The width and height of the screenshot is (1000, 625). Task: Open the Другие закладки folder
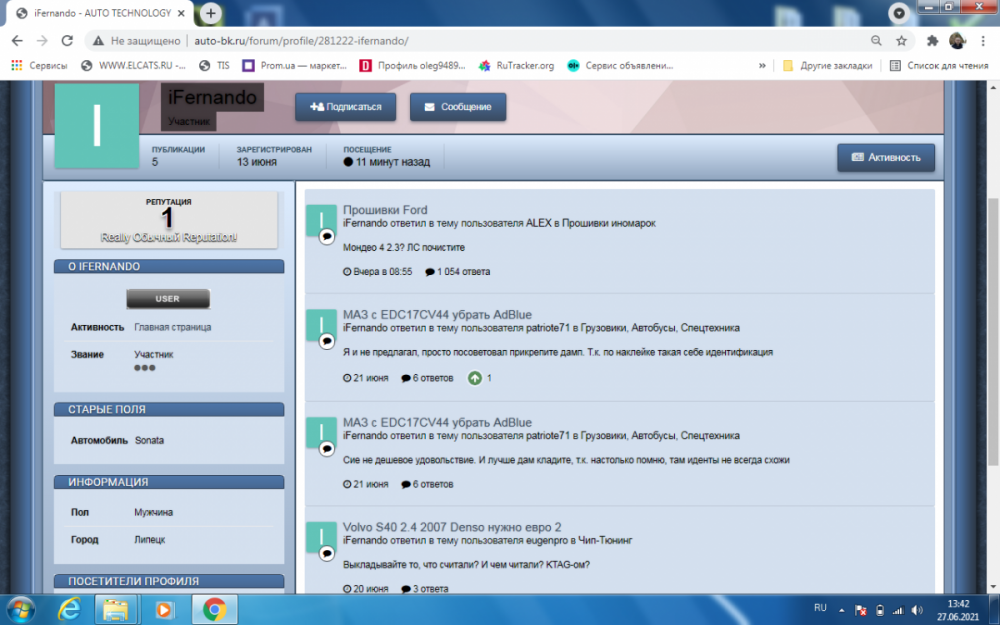point(827,66)
